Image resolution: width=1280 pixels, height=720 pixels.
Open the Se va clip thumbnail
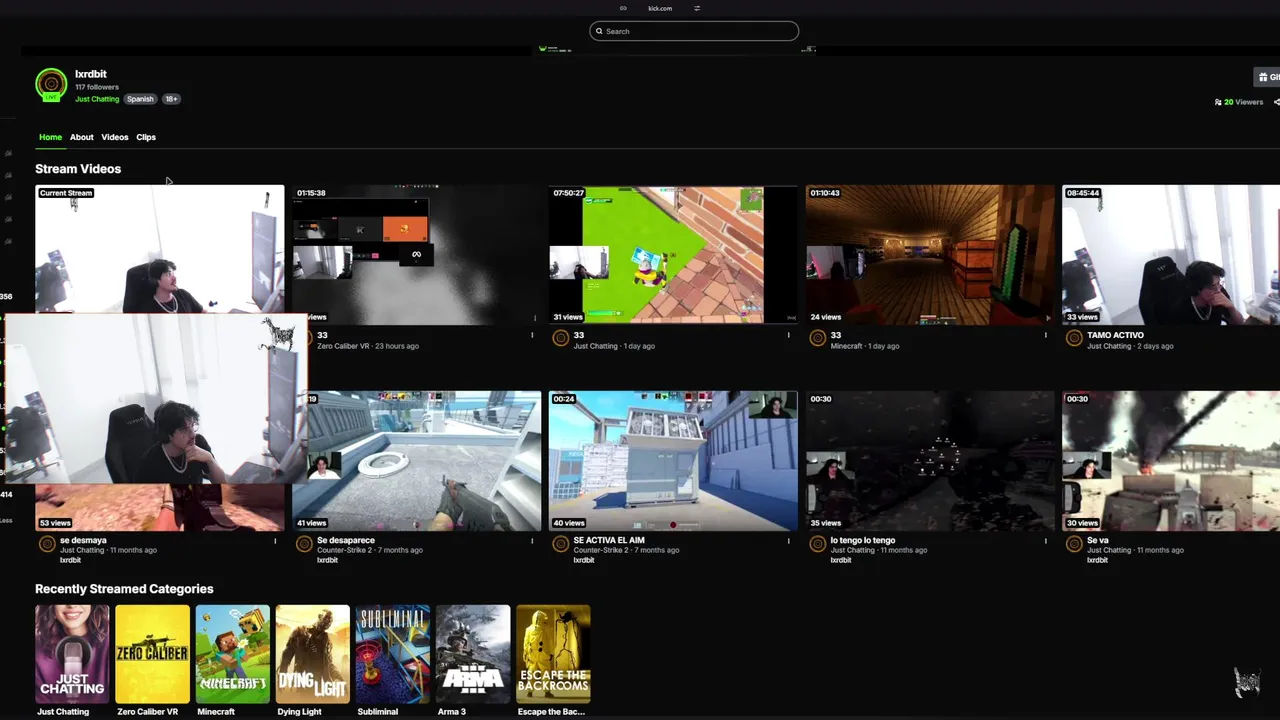tap(1171, 460)
